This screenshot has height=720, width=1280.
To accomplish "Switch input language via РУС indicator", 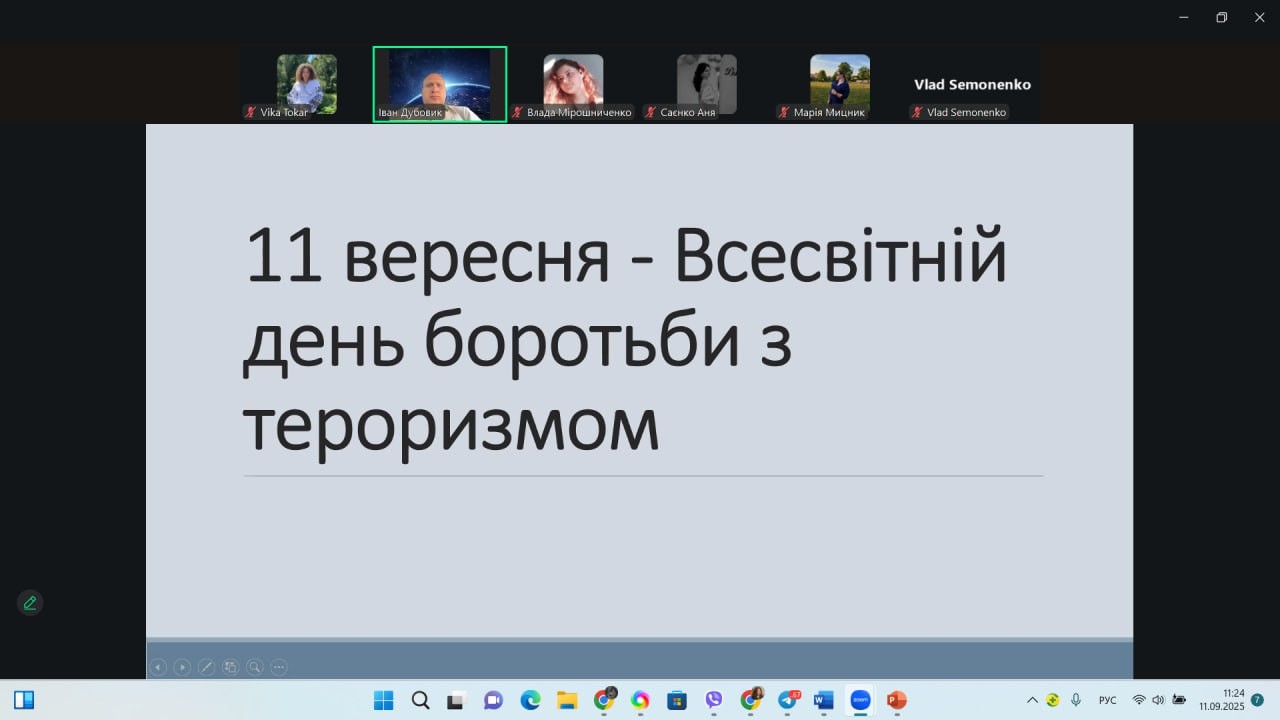I will (x=1107, y=700).
